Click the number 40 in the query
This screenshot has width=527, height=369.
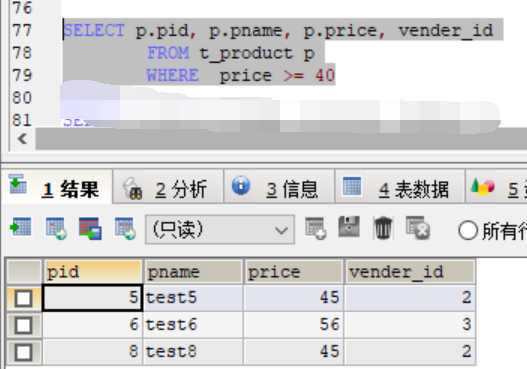click(x=325, y=75)
